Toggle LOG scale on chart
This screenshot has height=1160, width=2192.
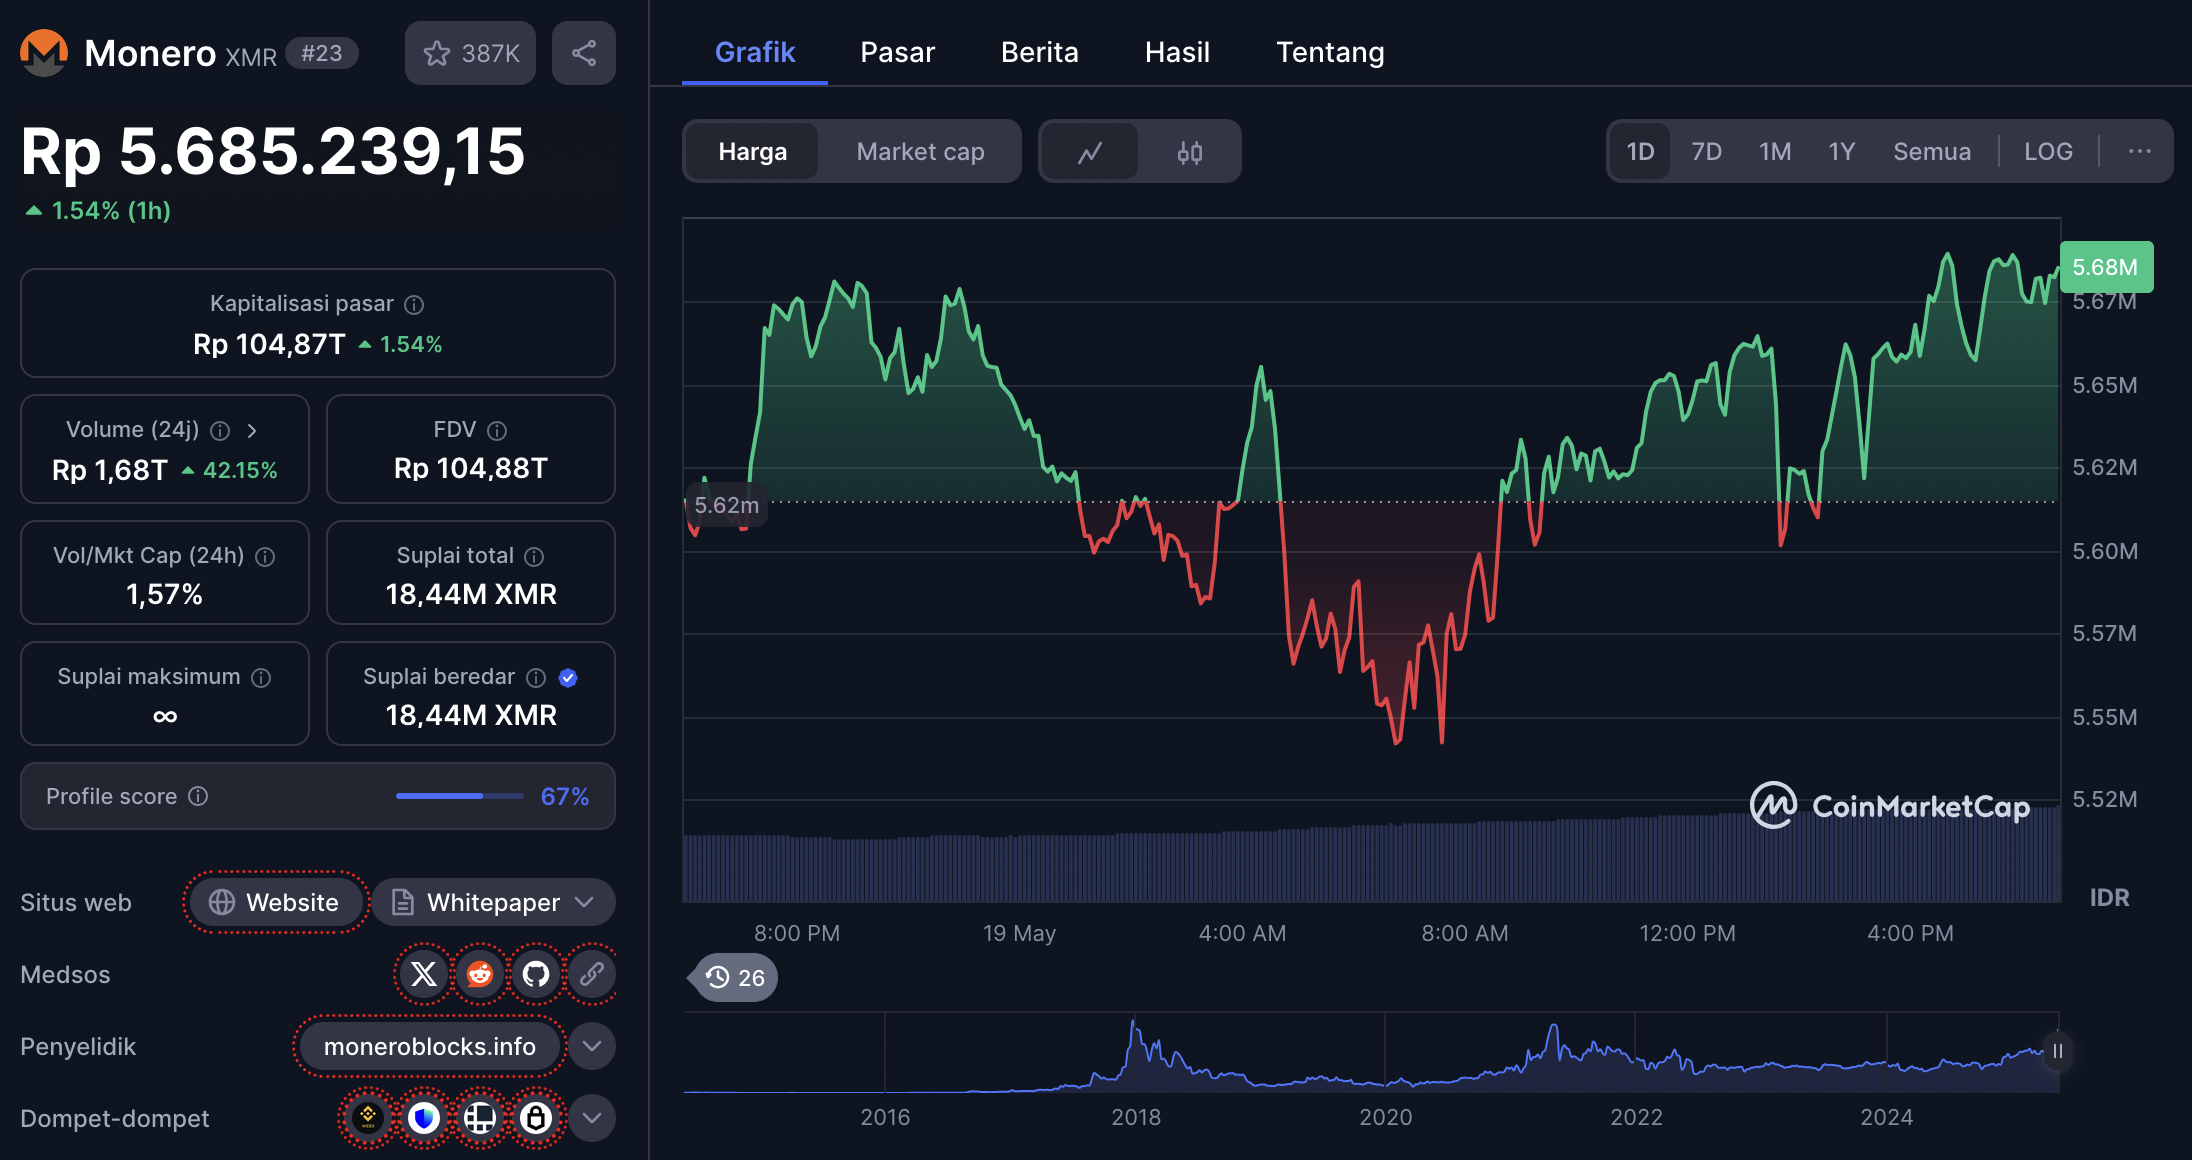pos(2048,152)
